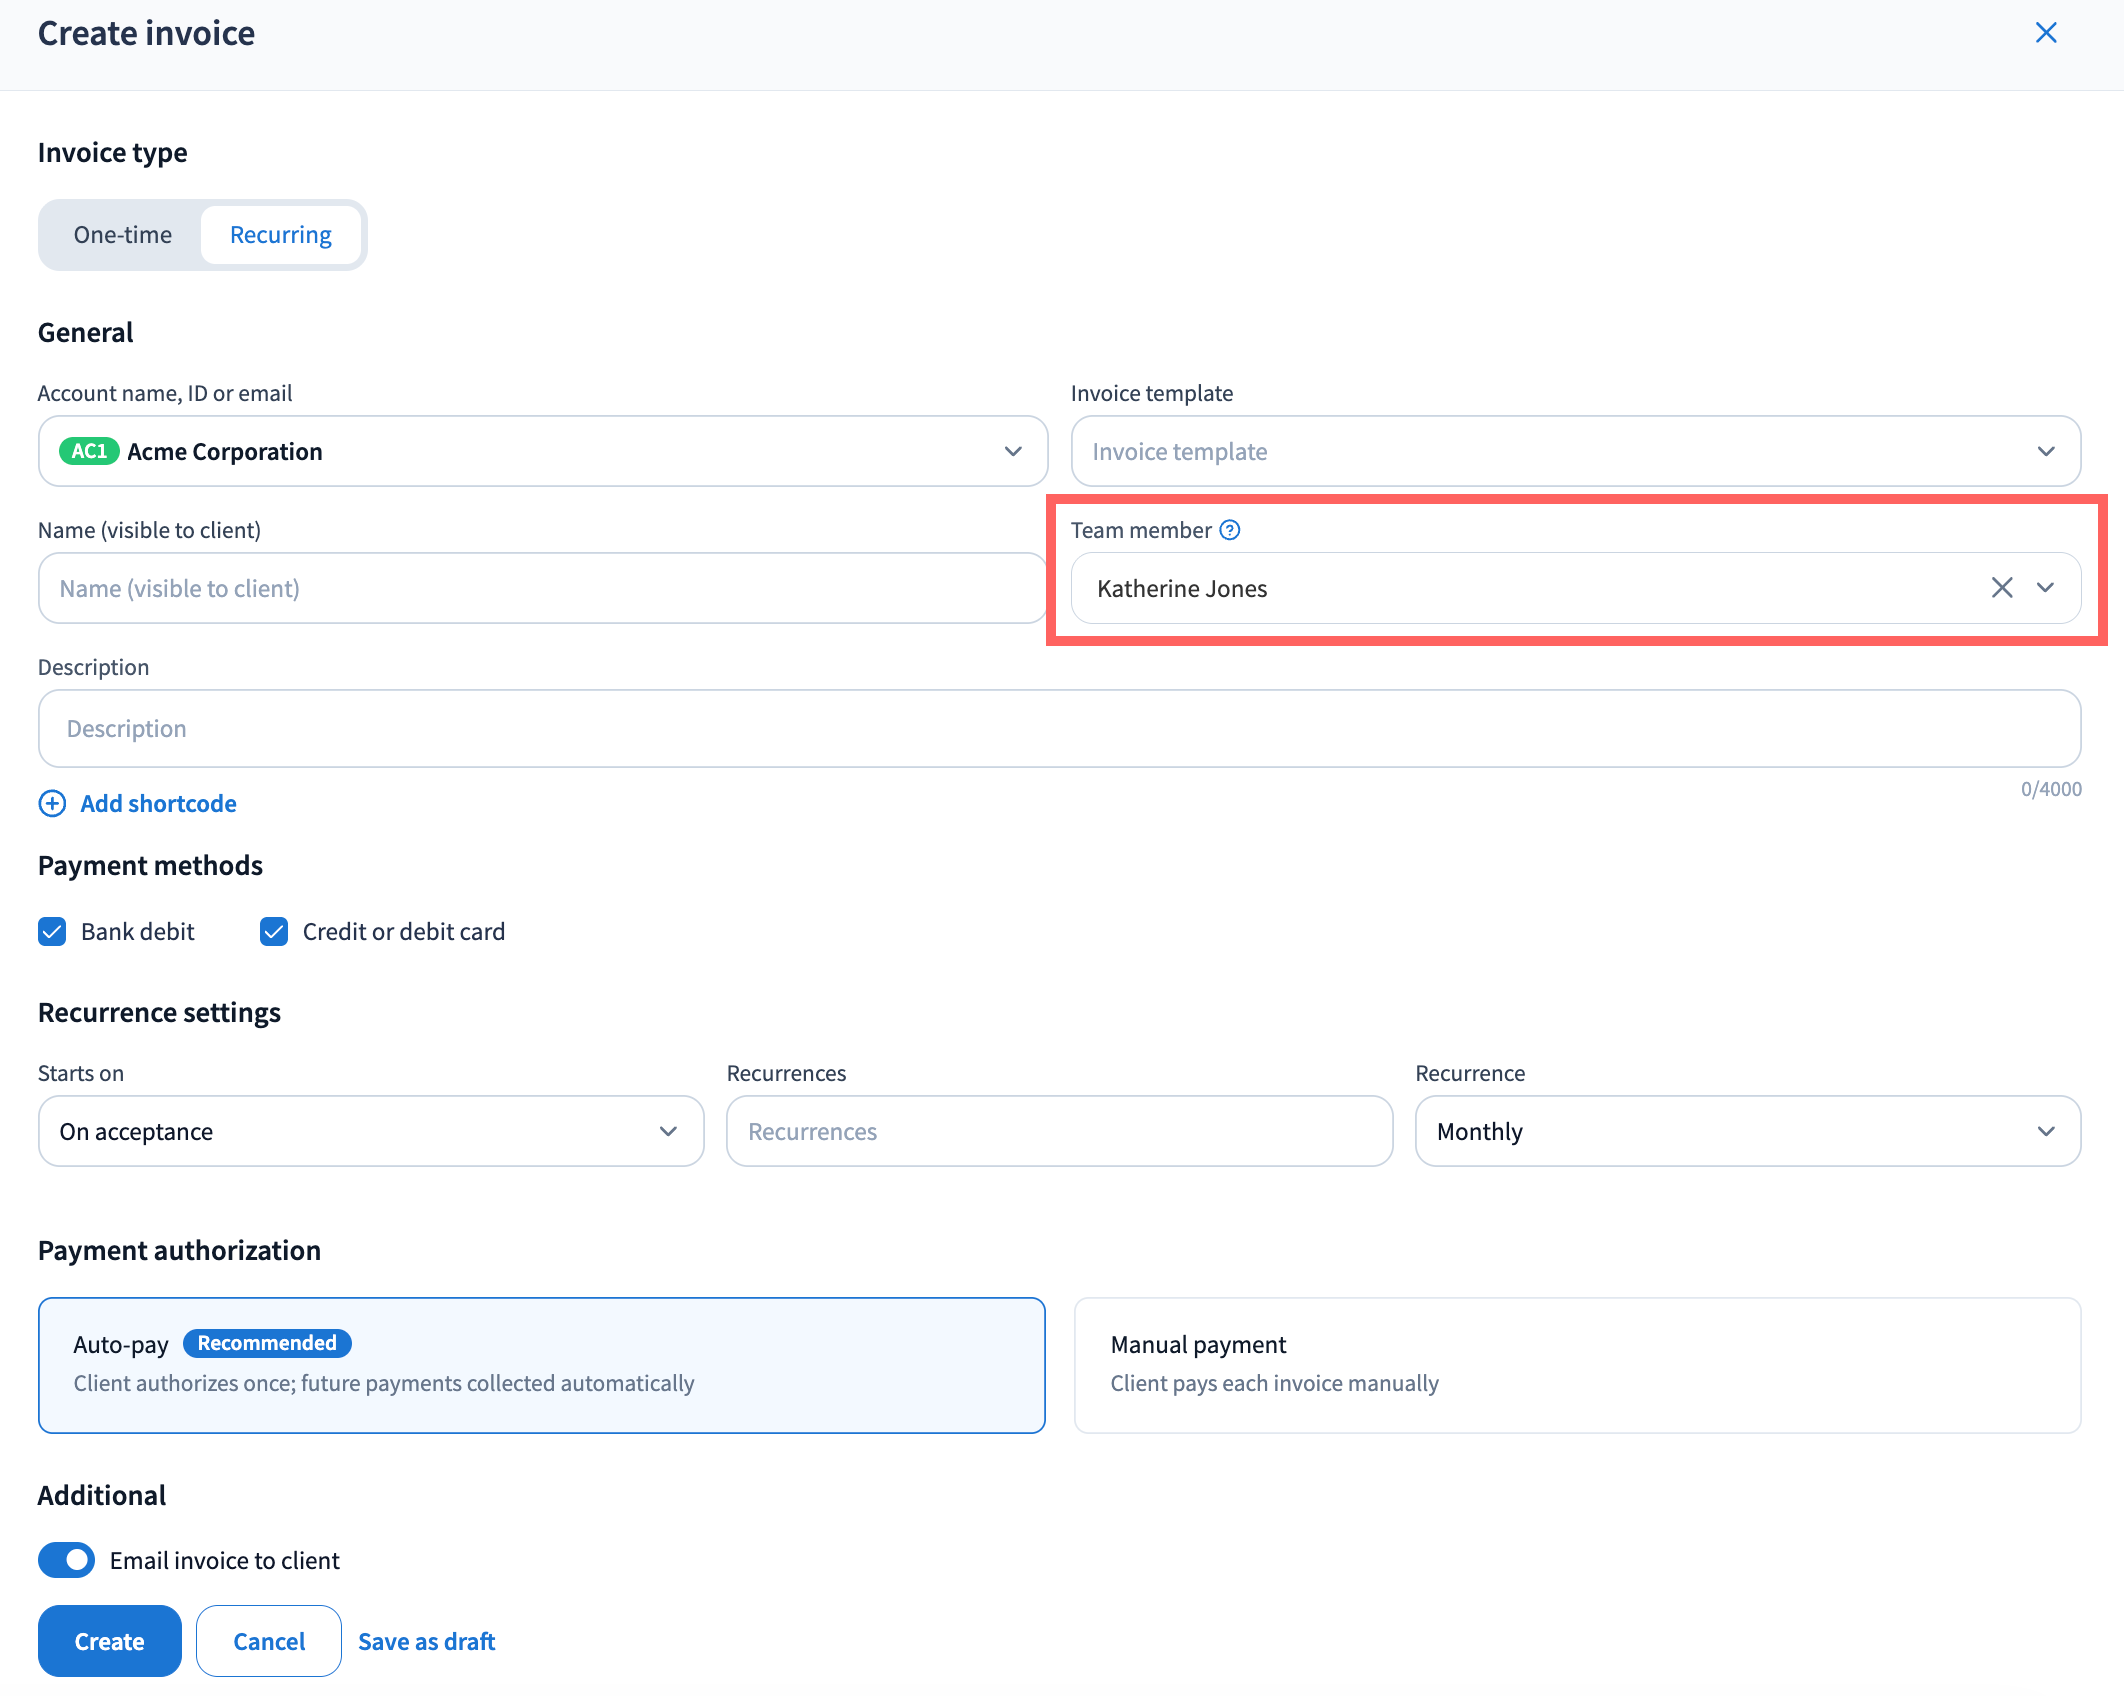Click the plus icon beside Add shortcode
This screenshot has height=1696, width=2124.
pyautogui.click(x=52, y=803)
